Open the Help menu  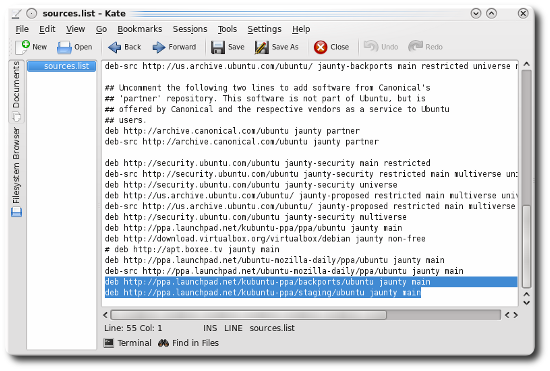tap(301, 29)
